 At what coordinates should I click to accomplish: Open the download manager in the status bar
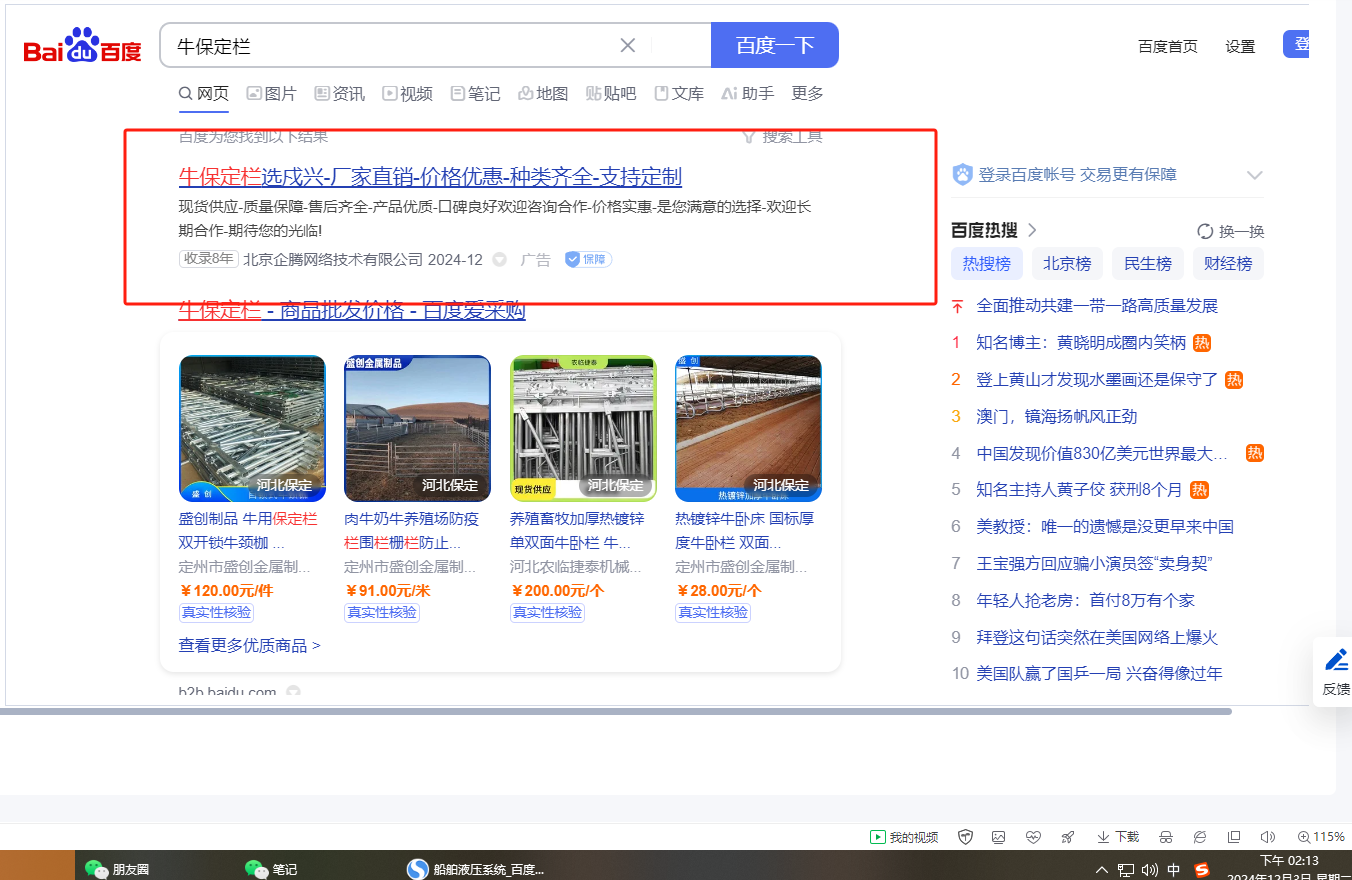[x=1117, y=837]
